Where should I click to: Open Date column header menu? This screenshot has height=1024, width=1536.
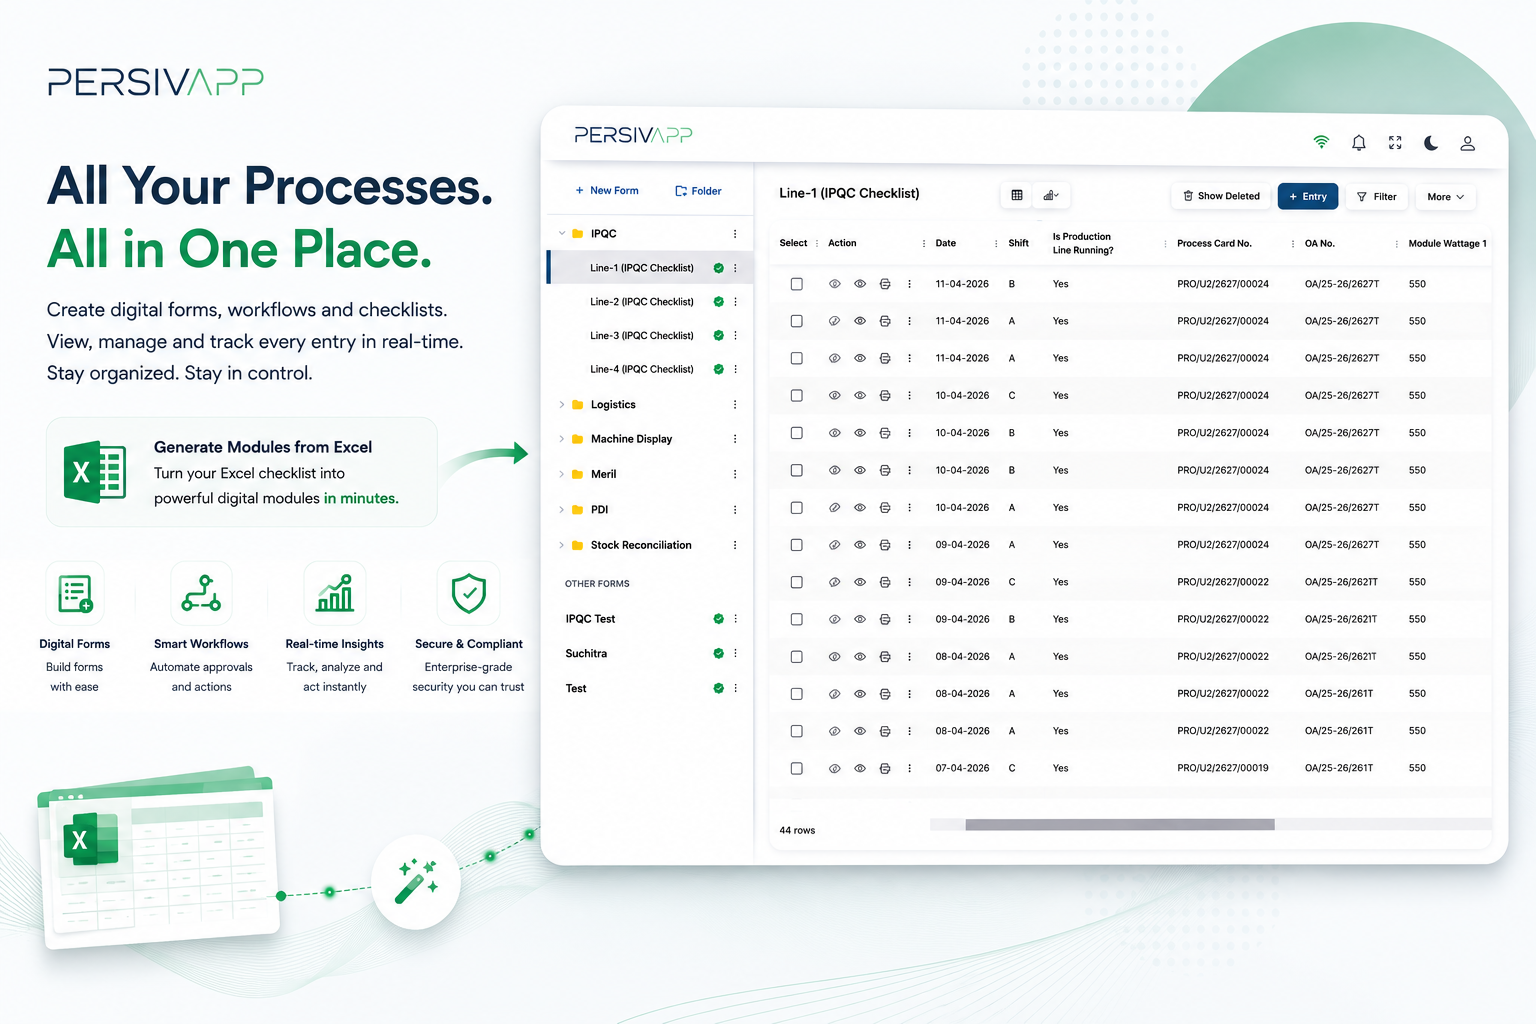(x=996, y=244)
